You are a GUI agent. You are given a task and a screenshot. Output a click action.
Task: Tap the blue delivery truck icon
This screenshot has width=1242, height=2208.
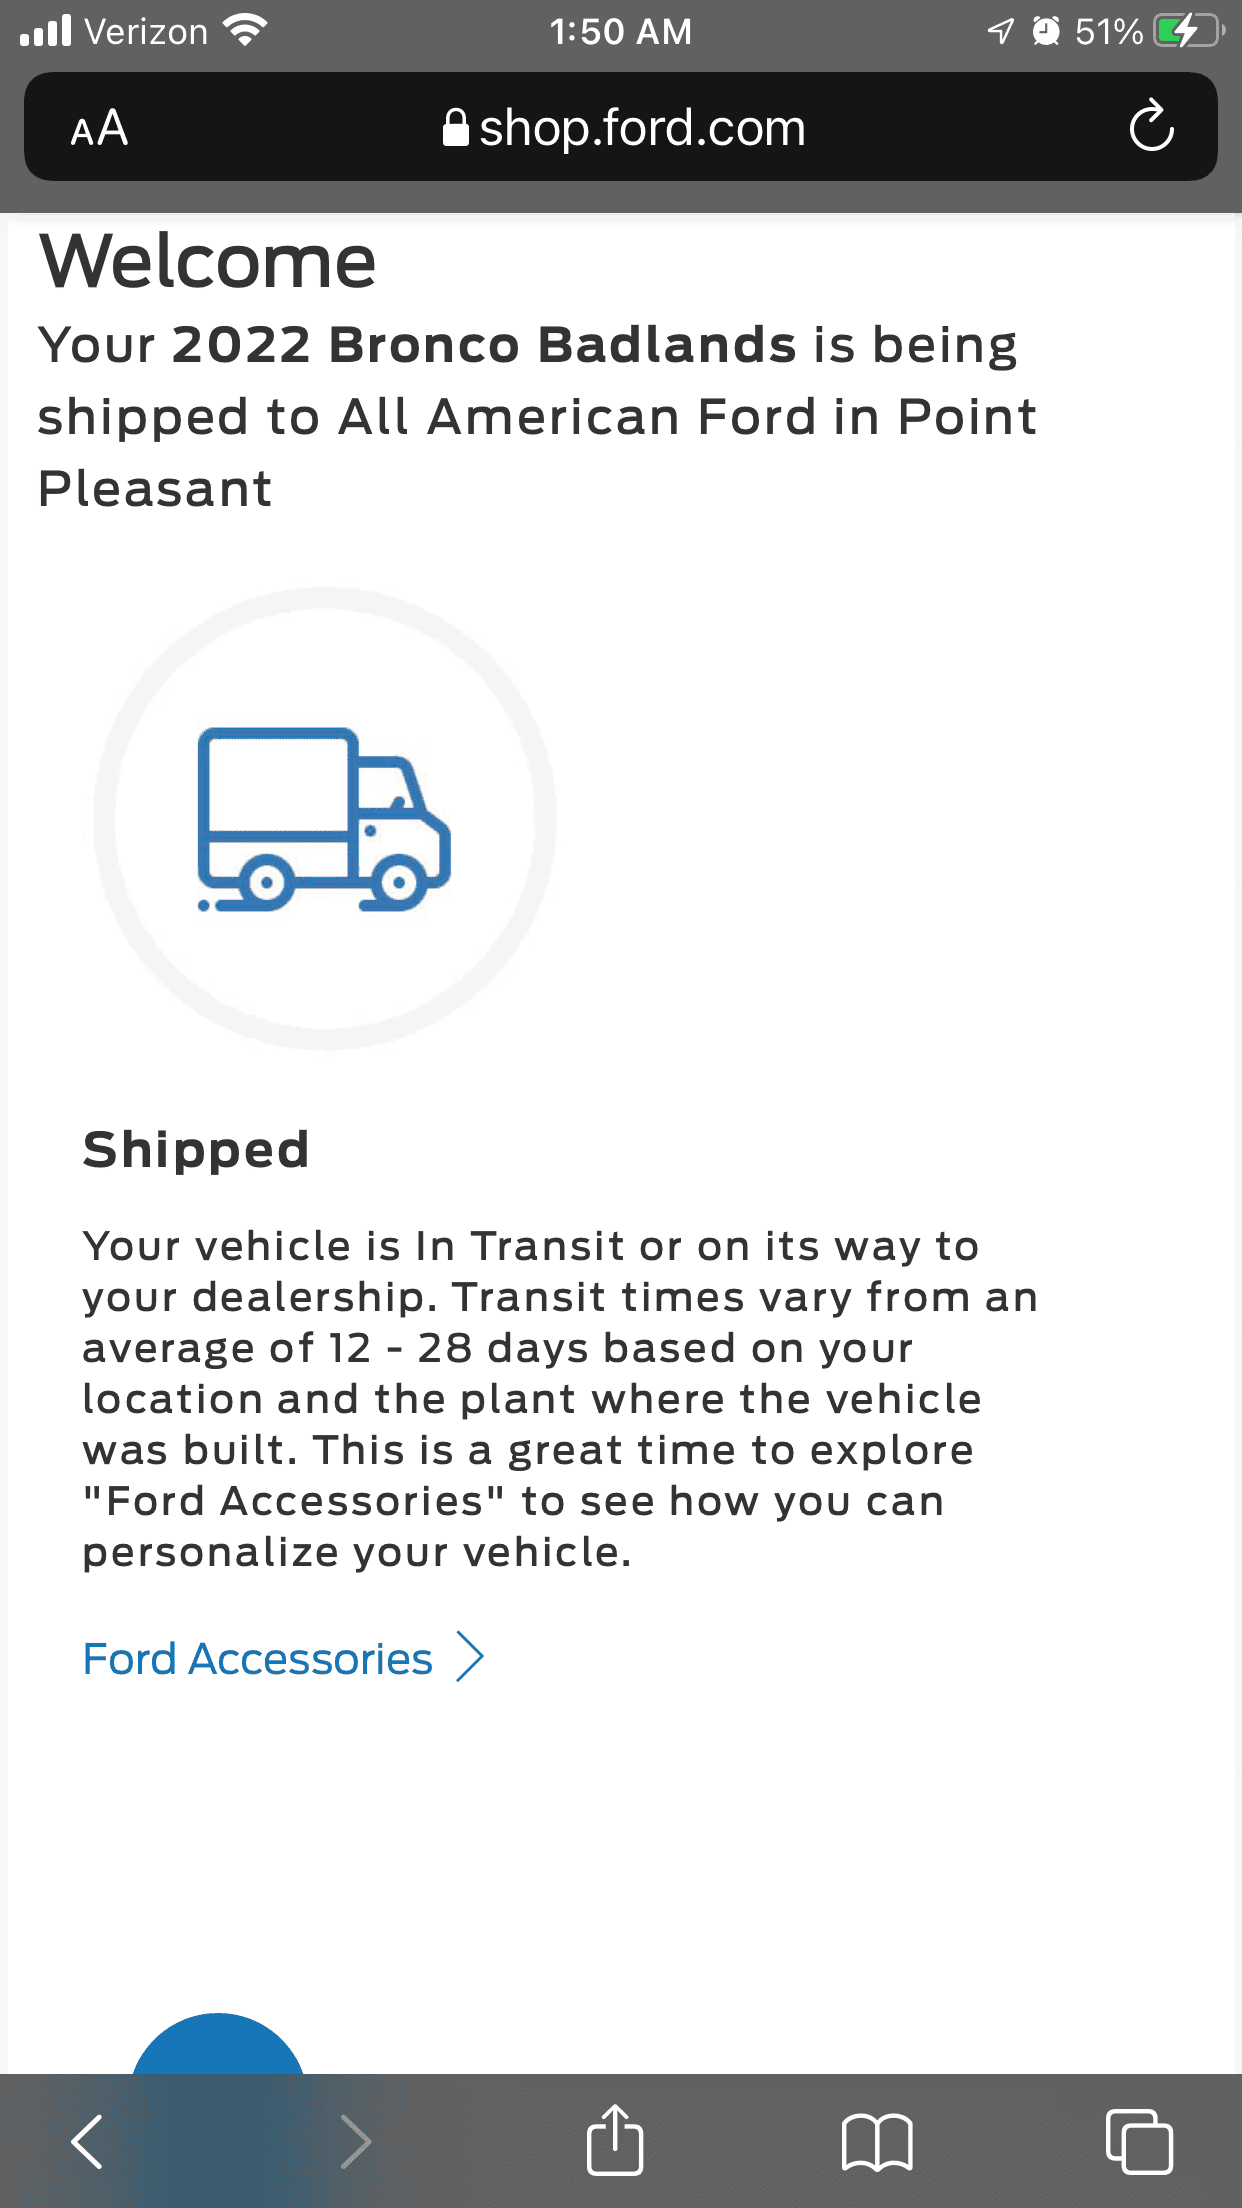[324, 819]
